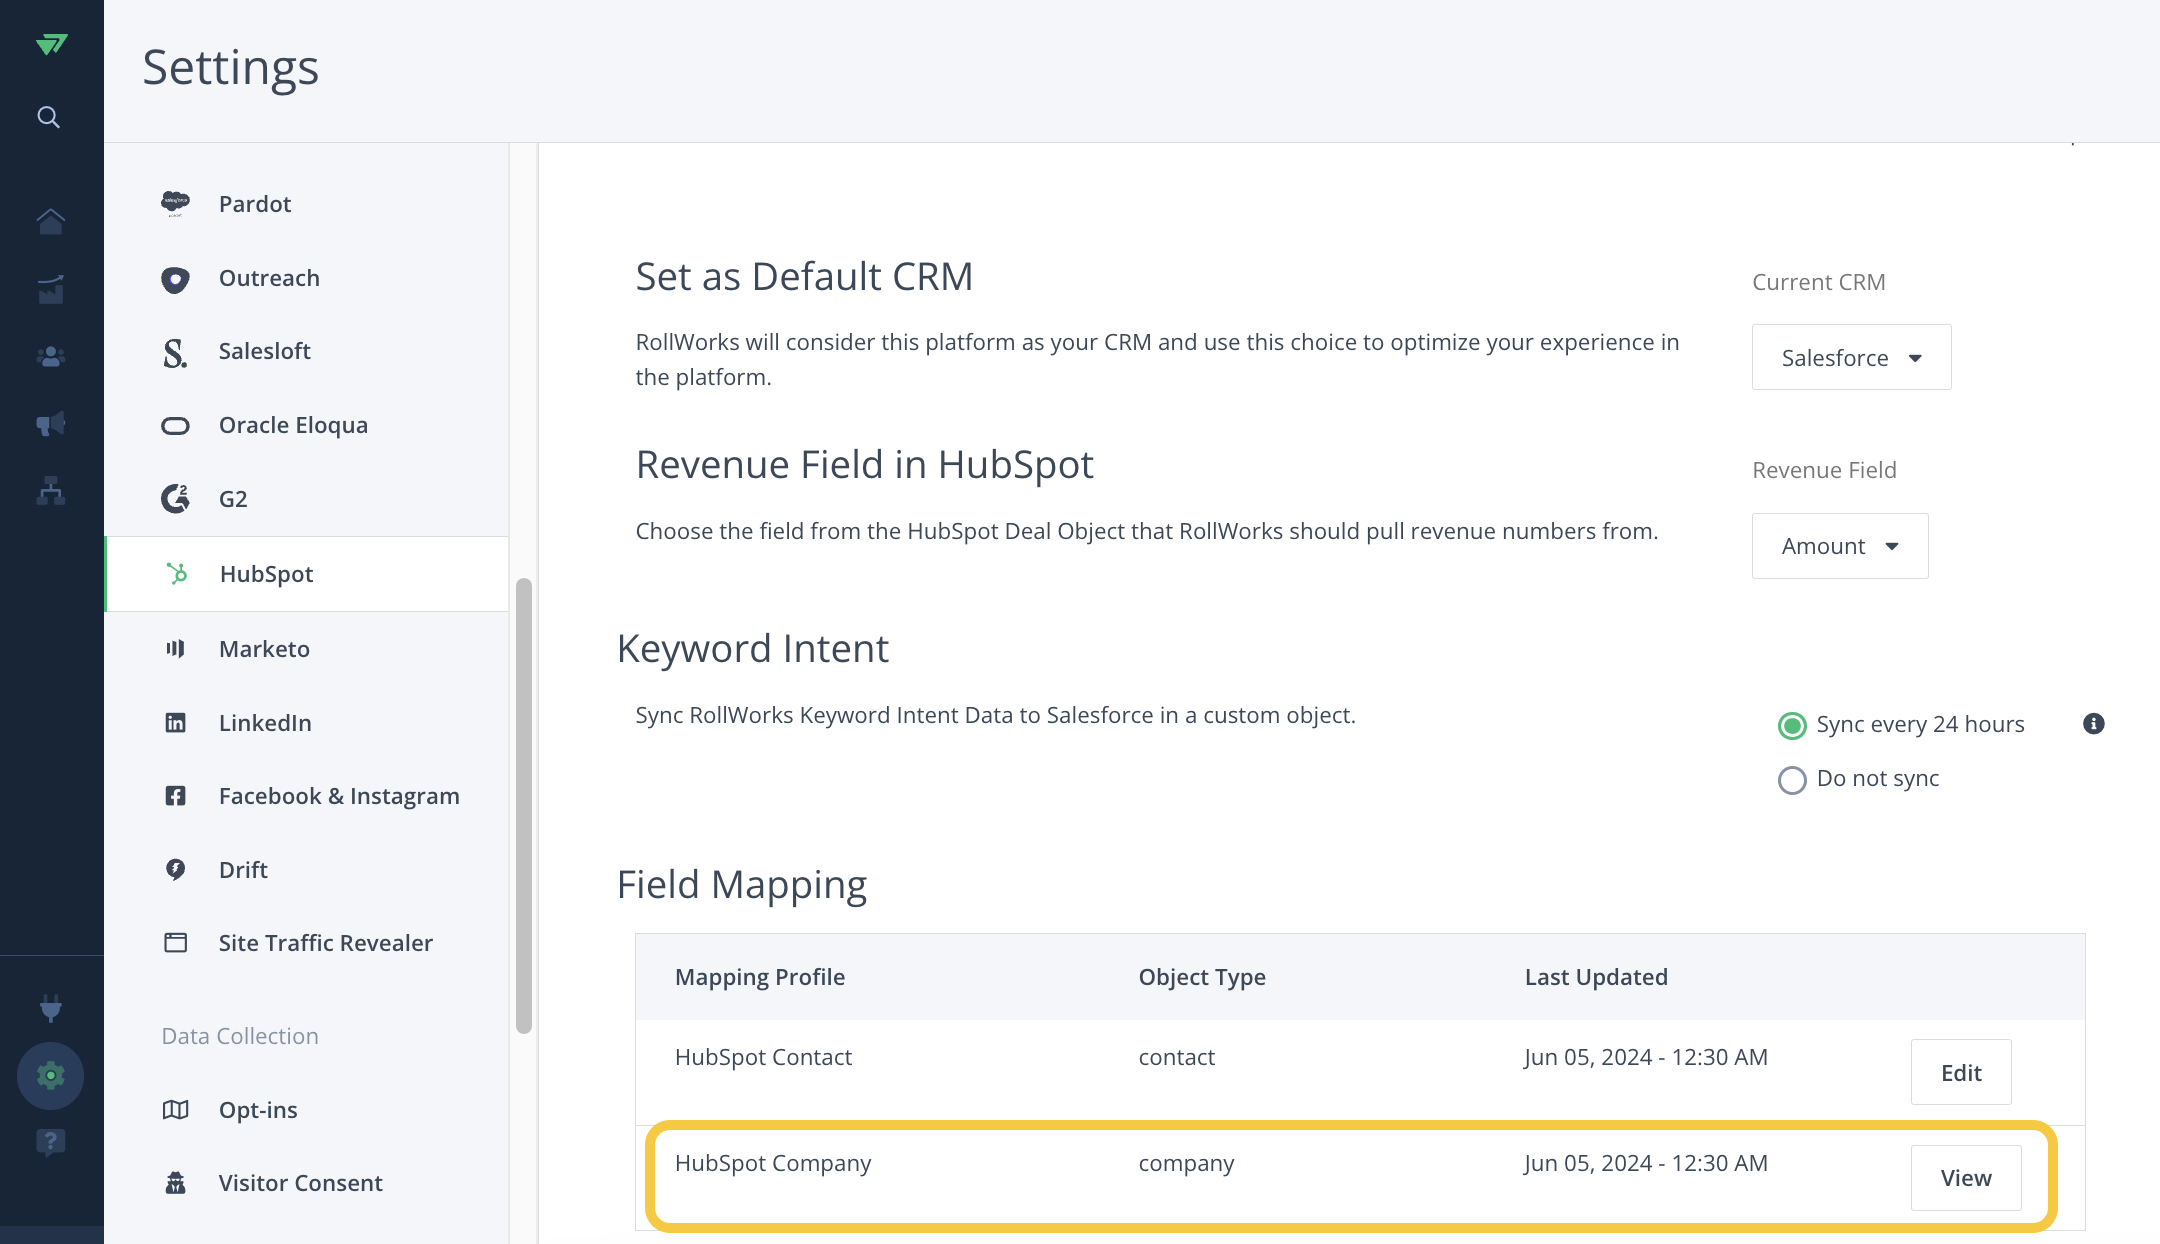
Task: Click the LinkedIn logo icon
Action: click(x=175, y=723)
